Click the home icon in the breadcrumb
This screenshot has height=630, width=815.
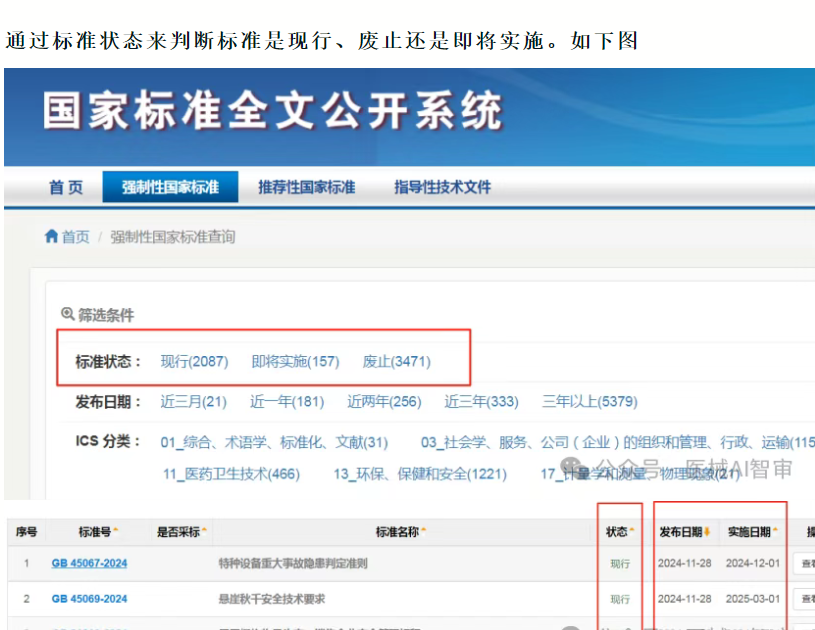pyautogui.click(x=52, y=236)
